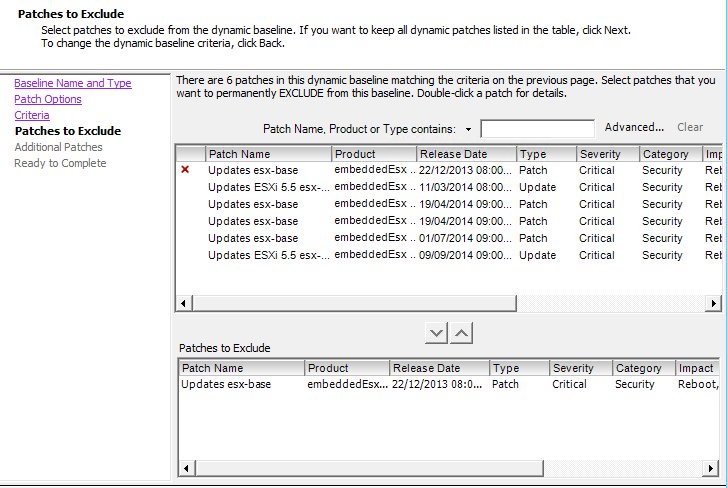Screen dimensions: 727x488
Task: Click the red X exclude marker icon
Action: (185, 170)
